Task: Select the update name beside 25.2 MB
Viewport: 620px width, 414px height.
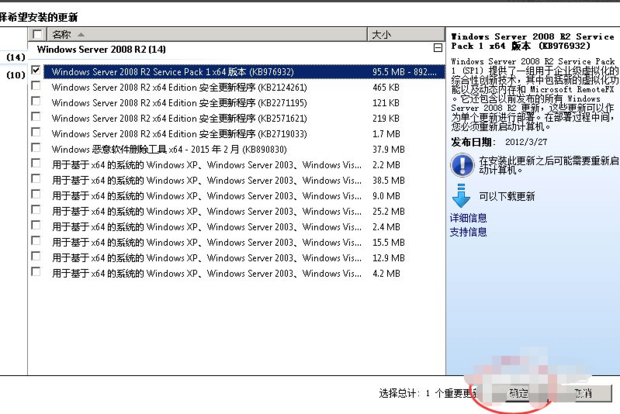Action: 206,212
